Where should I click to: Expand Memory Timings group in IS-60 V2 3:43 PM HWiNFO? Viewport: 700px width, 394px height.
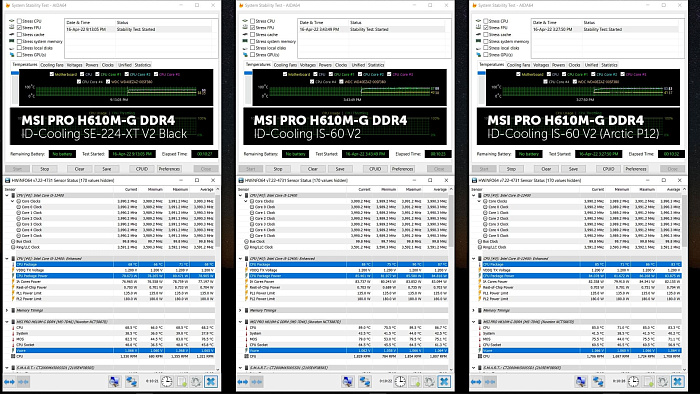pos(240,310)
